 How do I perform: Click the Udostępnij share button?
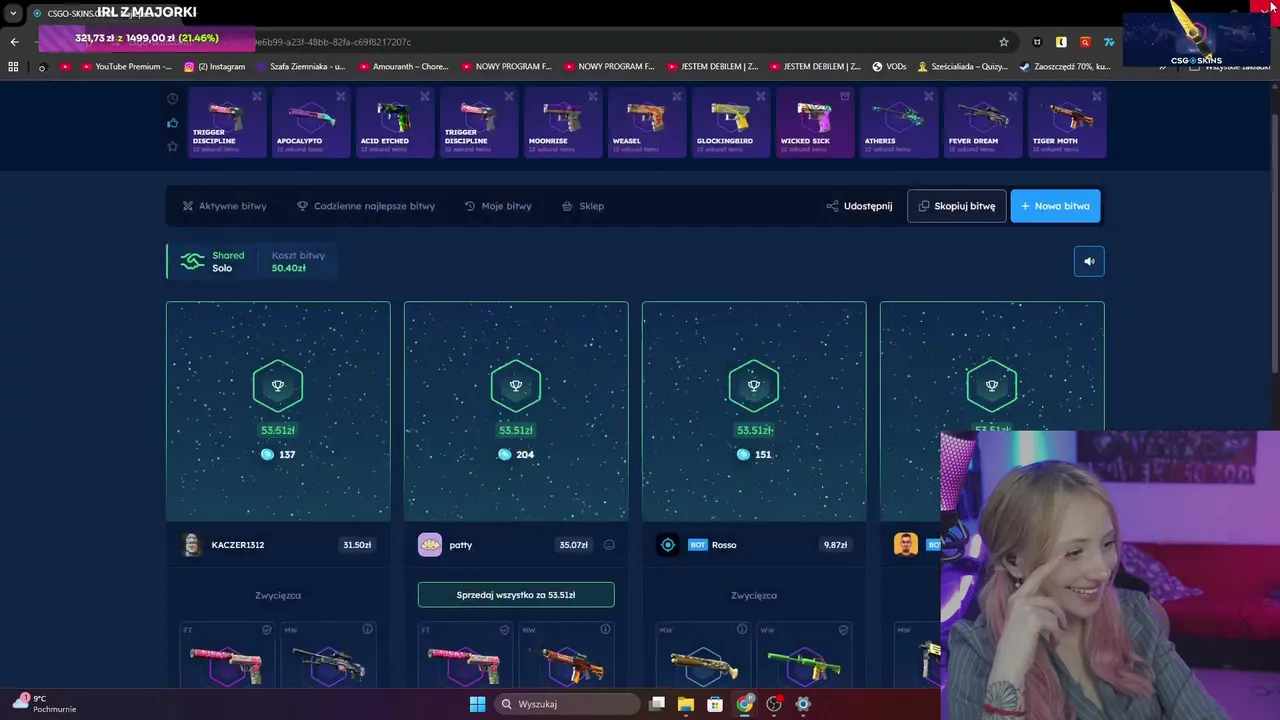[x=859, y=206]
